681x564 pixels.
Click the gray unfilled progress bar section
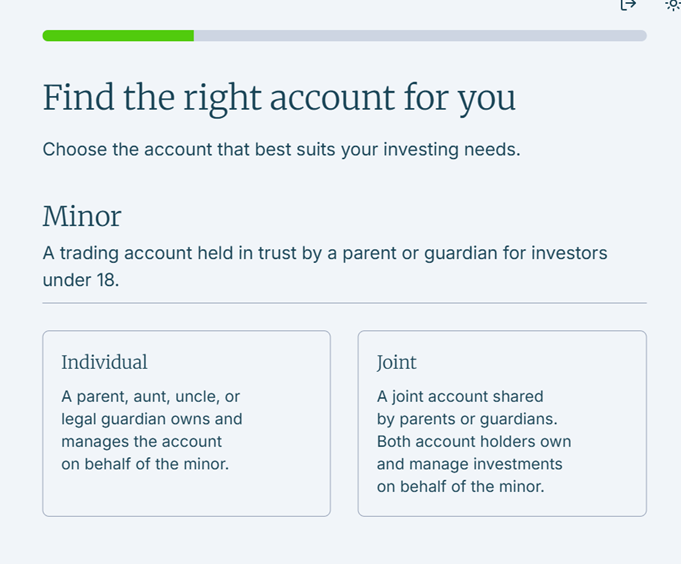tap(420, 36)
